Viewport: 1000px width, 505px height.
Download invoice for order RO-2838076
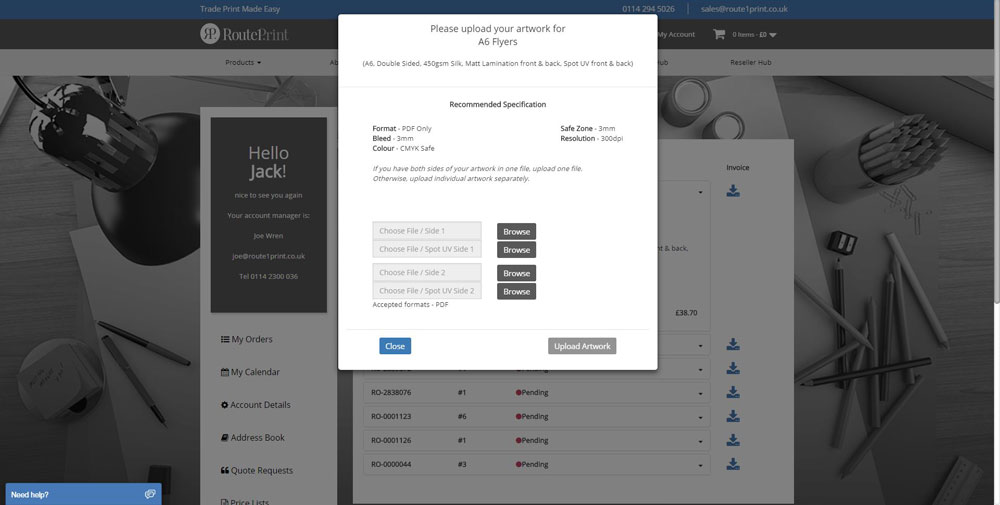coord(733,392)
